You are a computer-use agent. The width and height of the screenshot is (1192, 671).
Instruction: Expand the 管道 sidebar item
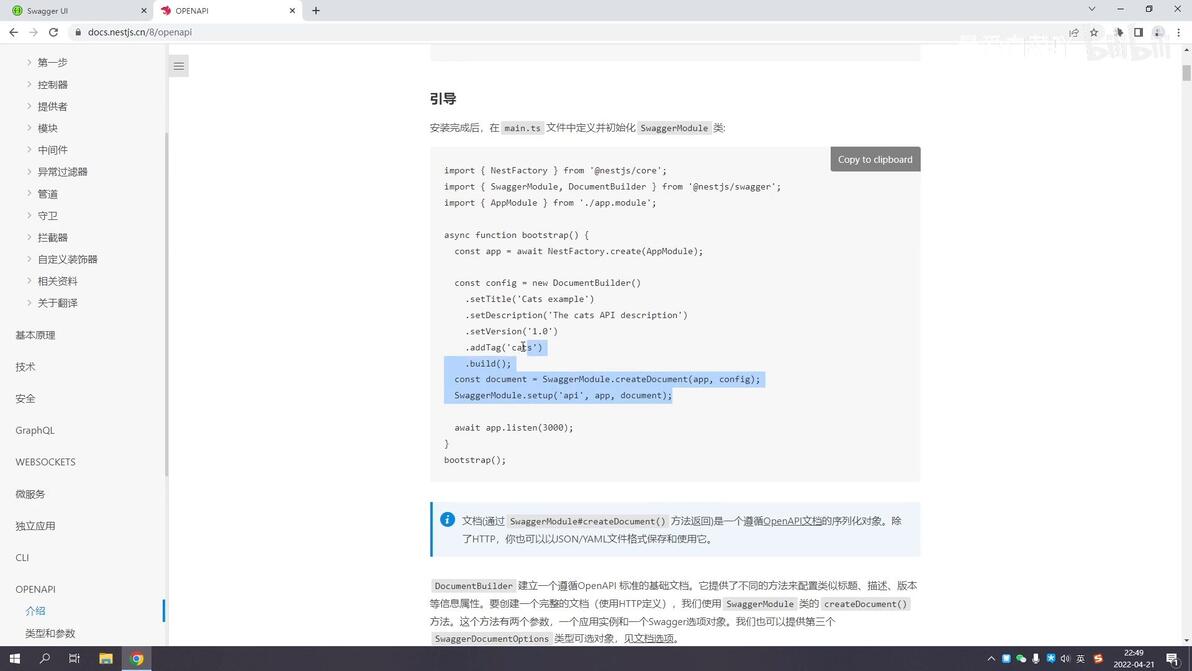[47, 194]
